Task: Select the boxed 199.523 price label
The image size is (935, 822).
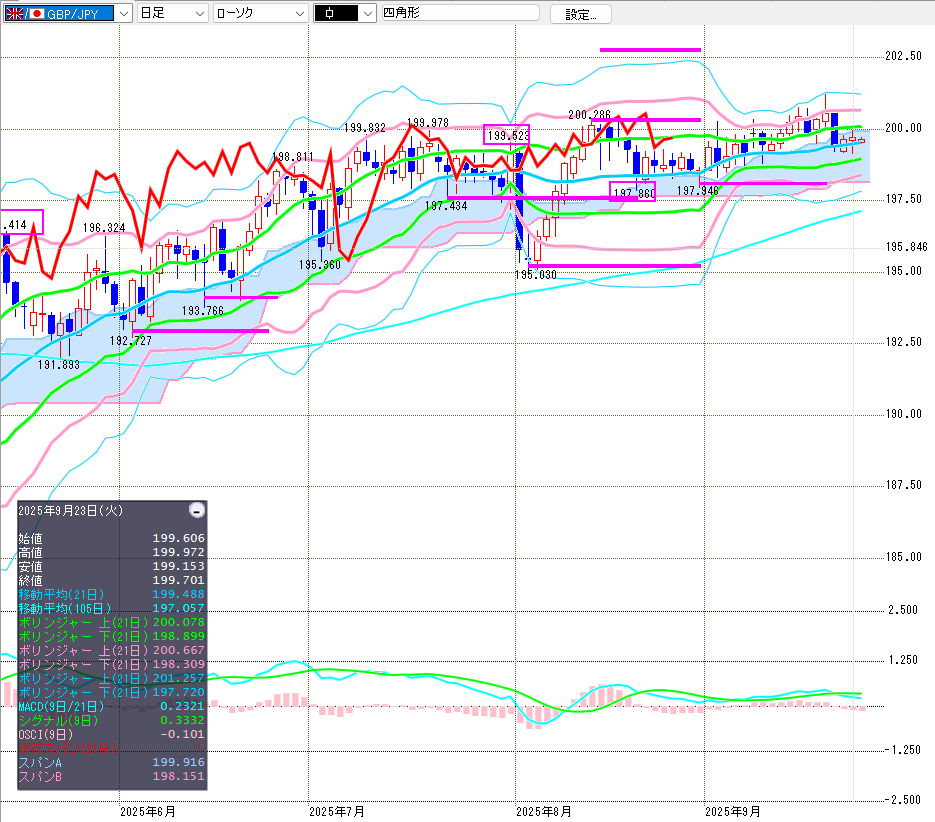Action: pyautogui.click(x=506, y=134)
